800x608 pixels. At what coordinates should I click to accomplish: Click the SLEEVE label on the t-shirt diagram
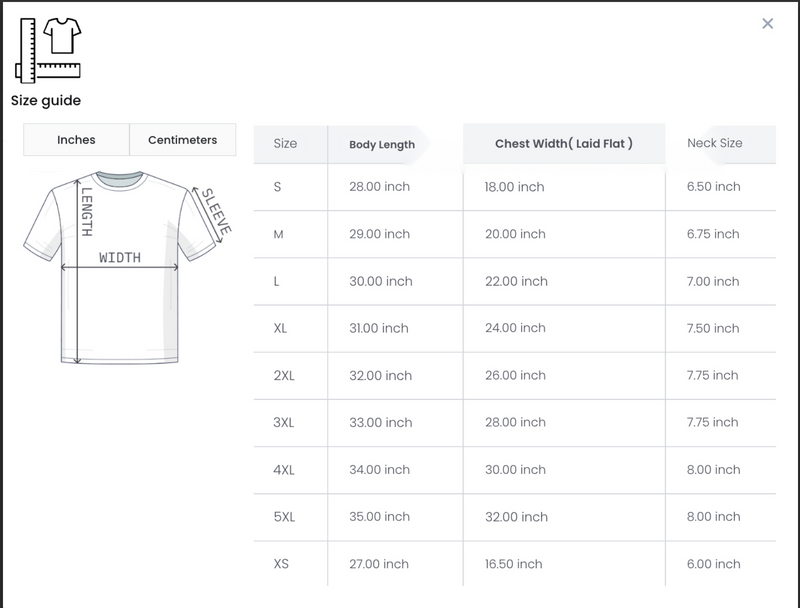click(x=216, y=211)
